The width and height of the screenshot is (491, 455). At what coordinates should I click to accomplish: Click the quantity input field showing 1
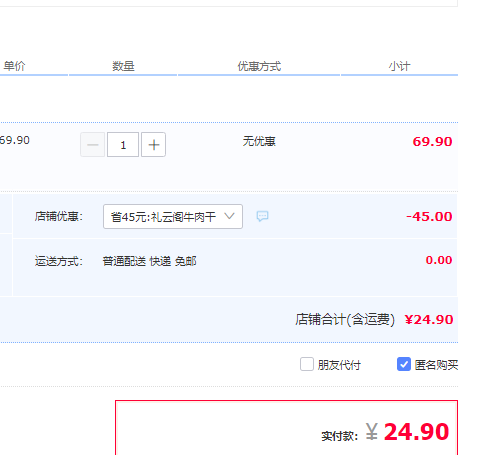123,145
